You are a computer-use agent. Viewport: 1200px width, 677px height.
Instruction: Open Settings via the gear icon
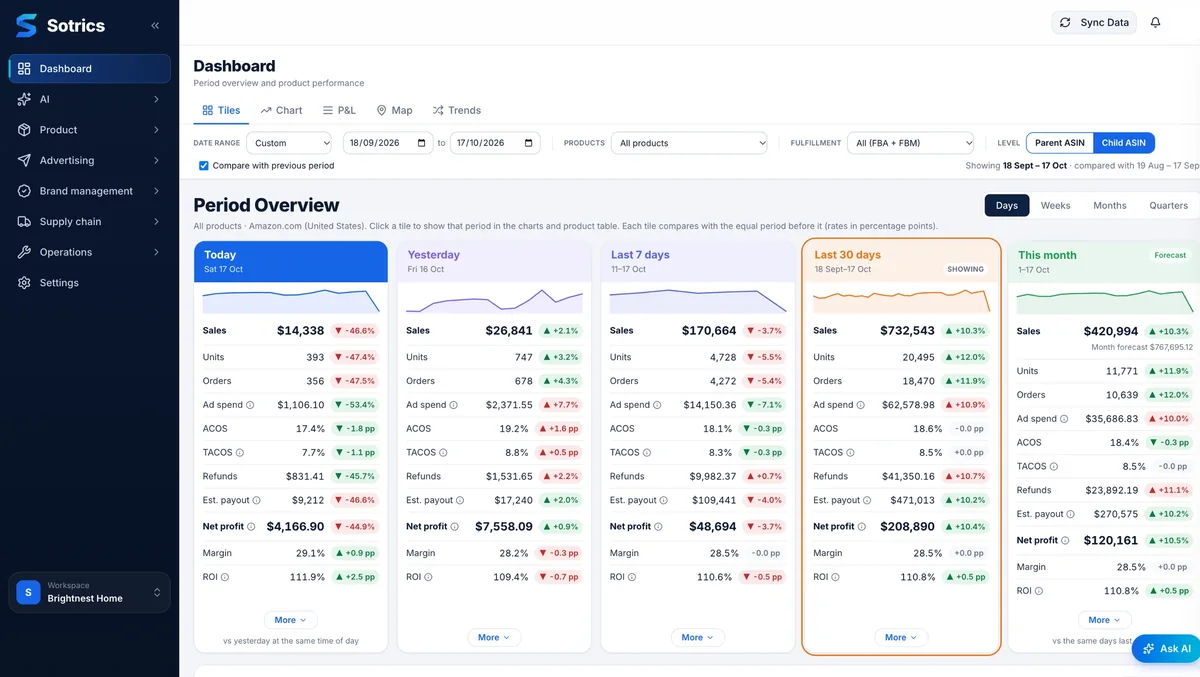pyautogui.click(x=24, y=283)
